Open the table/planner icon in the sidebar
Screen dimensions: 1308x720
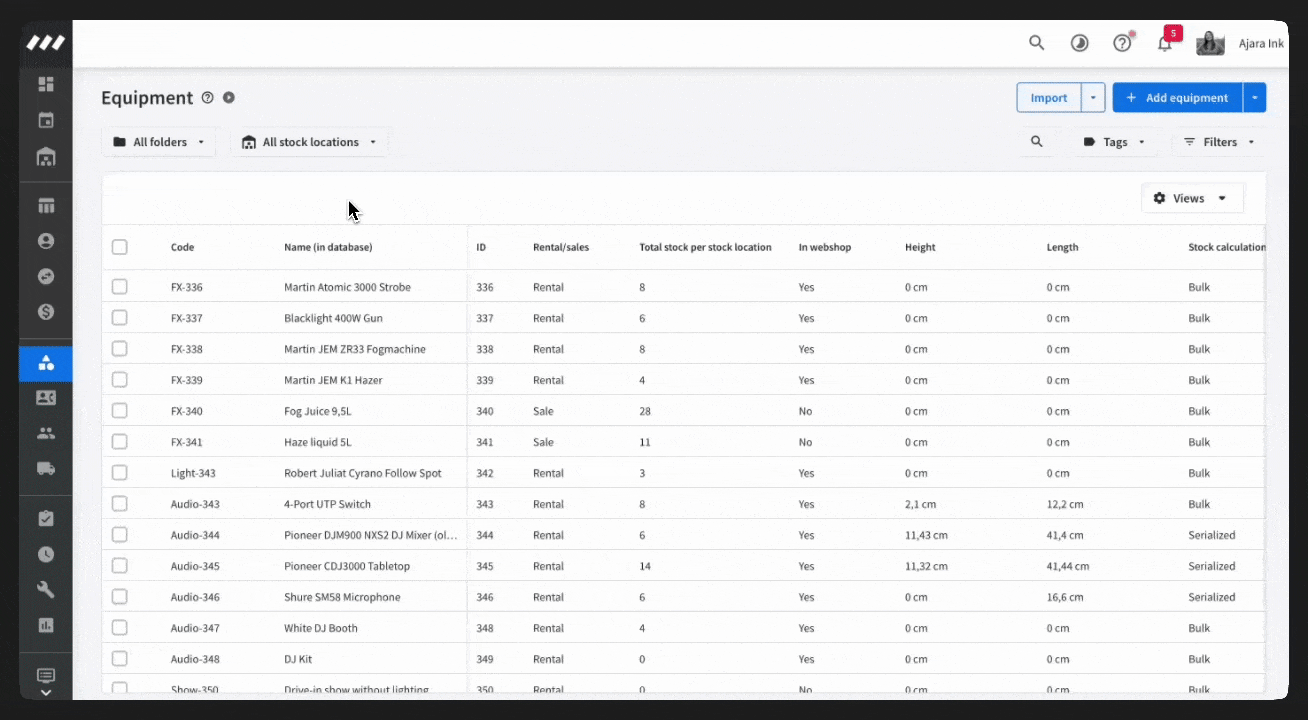click(46, 206)
